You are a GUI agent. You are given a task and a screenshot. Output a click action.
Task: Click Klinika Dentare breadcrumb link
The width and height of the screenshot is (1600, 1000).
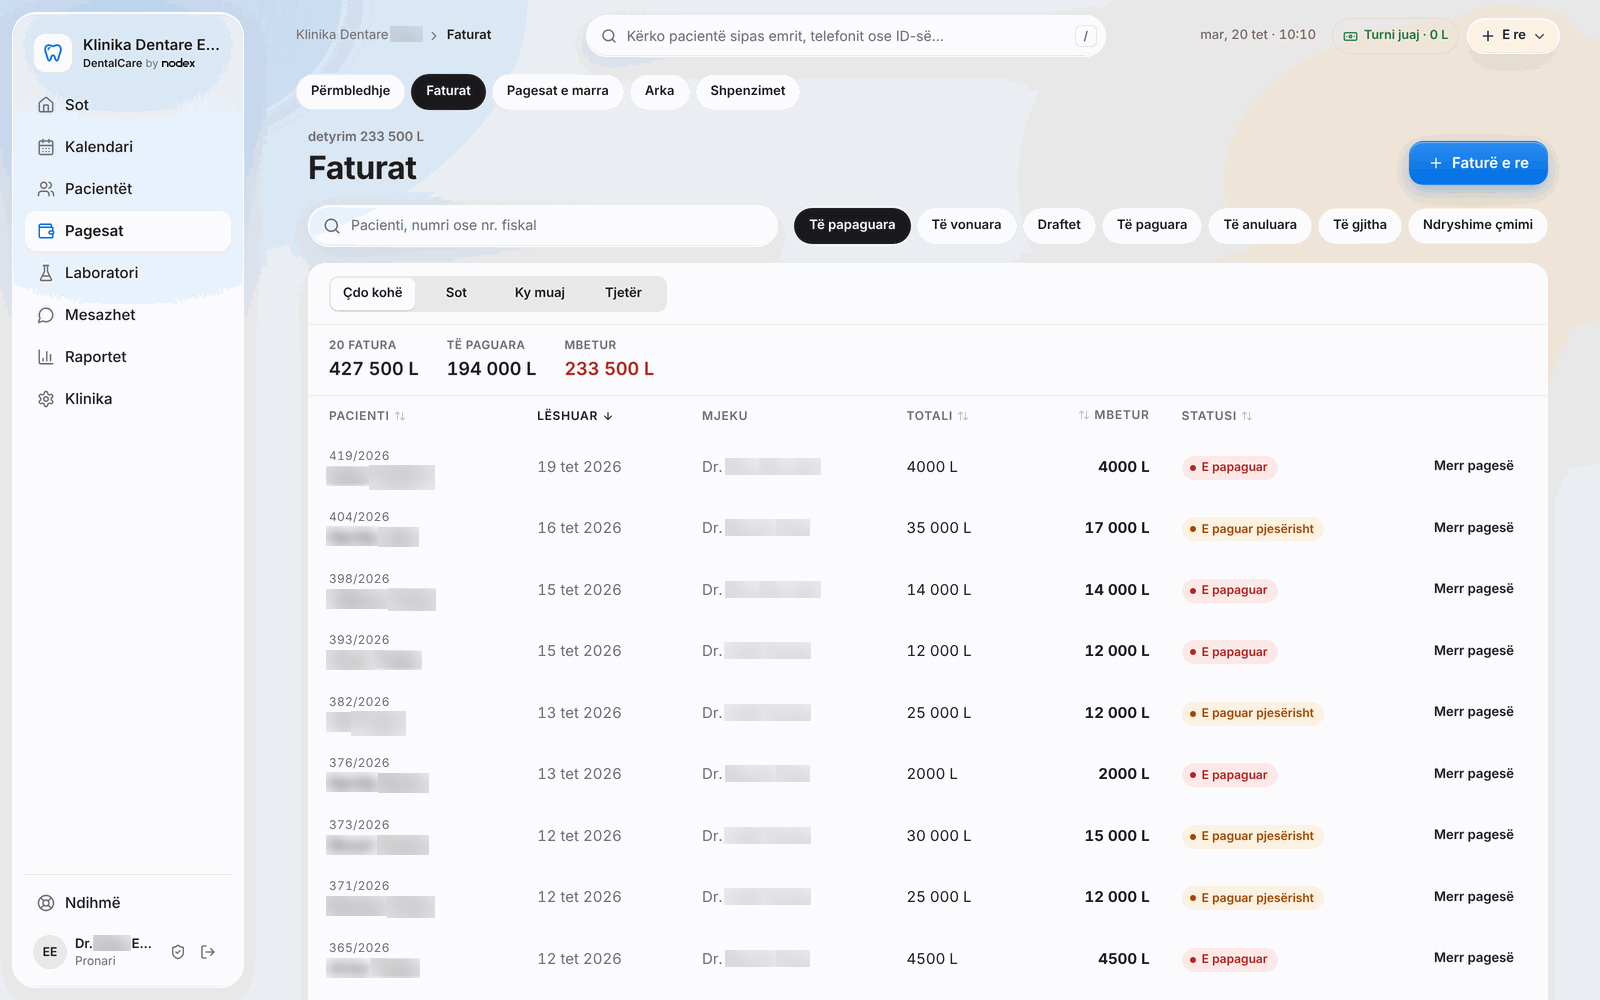pos(359,35)
